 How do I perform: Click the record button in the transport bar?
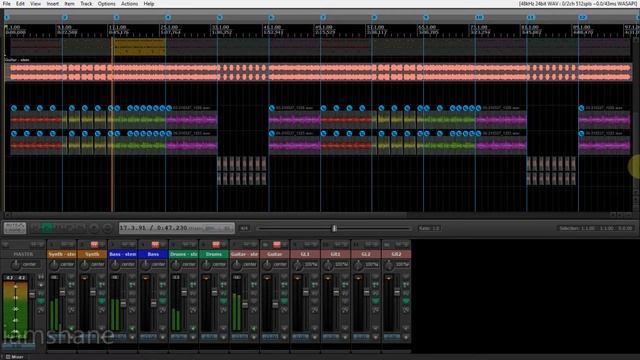[x=94, y=228]
